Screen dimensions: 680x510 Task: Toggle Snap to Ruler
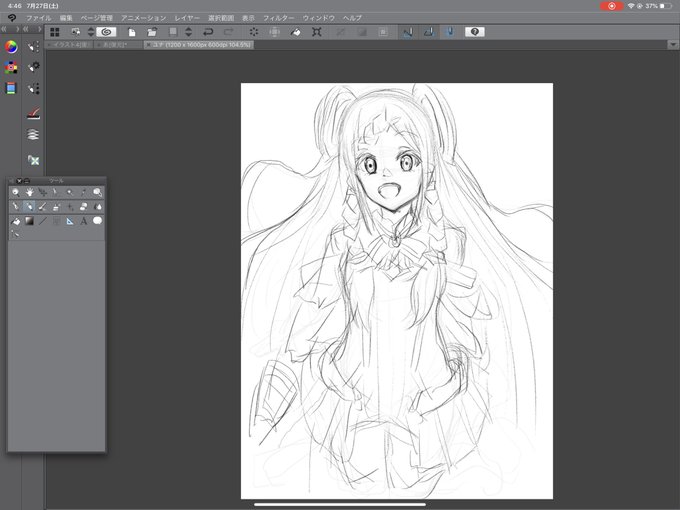point(408,32)
